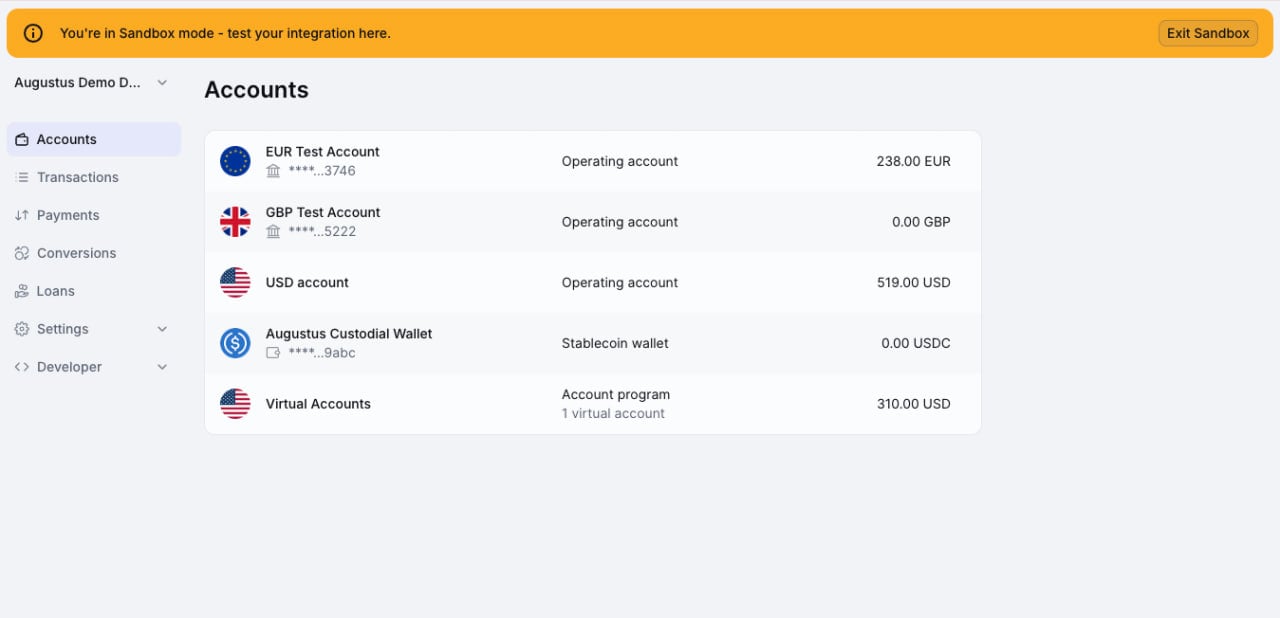The image size is (1280, 618).
Task: Click the USDC coin icon of Custodial Wallet
Action: (235, 343)
